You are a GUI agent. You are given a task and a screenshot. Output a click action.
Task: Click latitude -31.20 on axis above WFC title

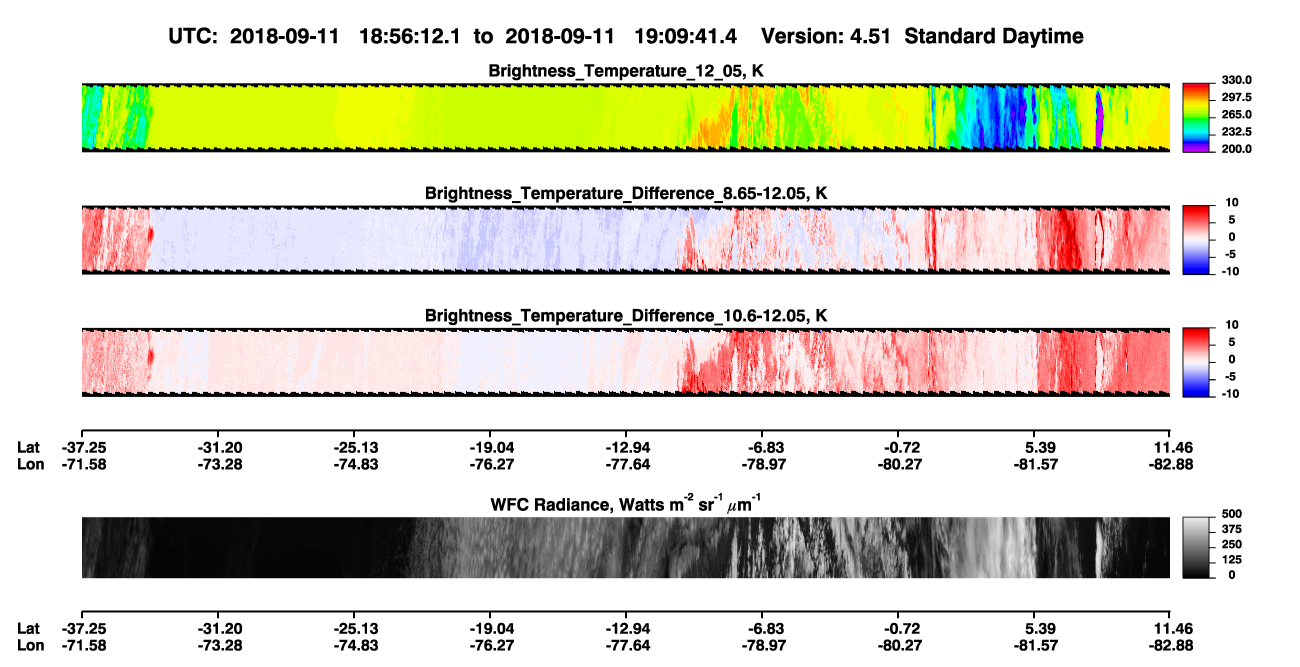click(x=218, y=447)
